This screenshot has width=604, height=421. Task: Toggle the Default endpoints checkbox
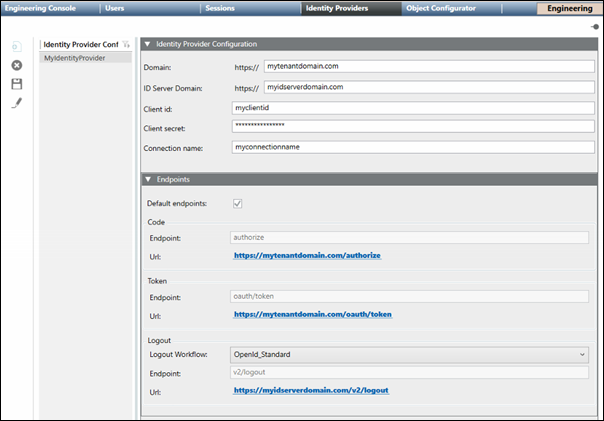[237, 203]
